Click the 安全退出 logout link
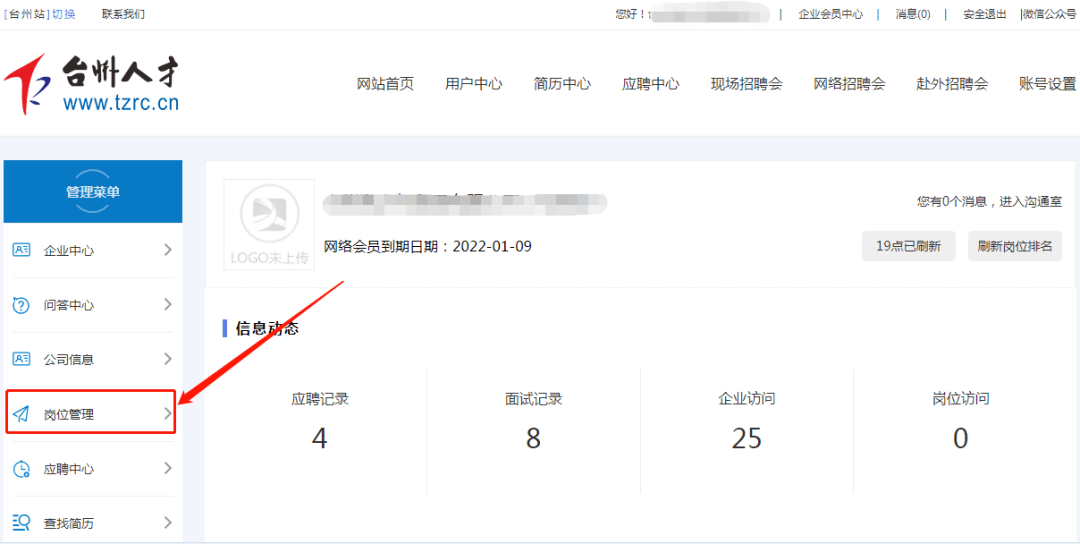This screenshot has height=544, width=1080. point(984,14)
